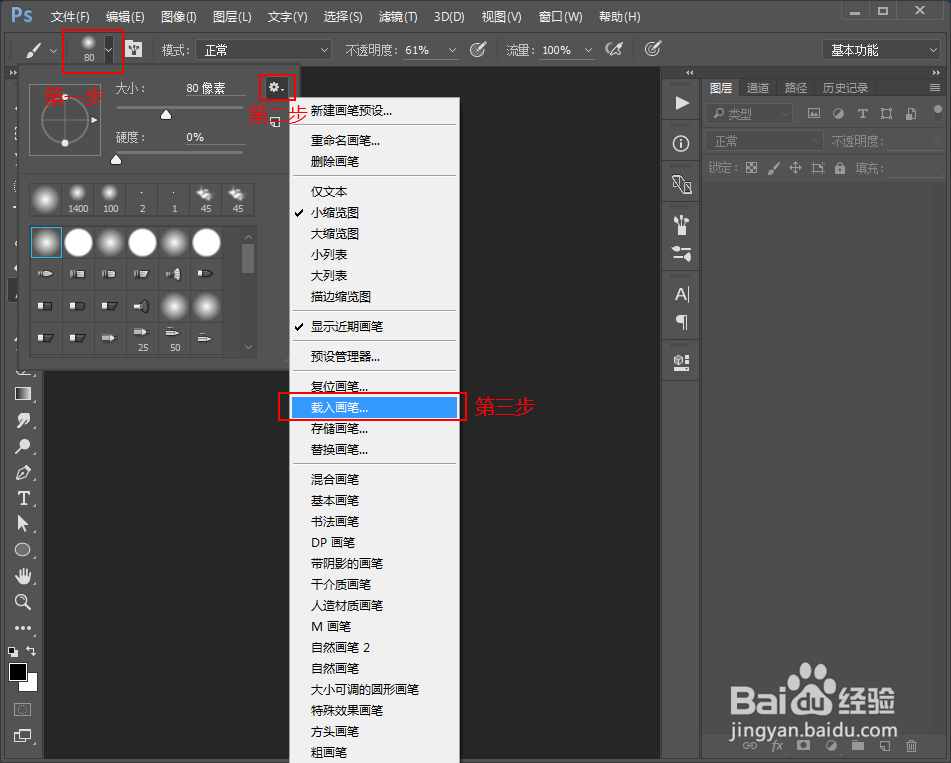Click the black foreground color swatch
Screen dimensions: 951x763
click(18, 672)
